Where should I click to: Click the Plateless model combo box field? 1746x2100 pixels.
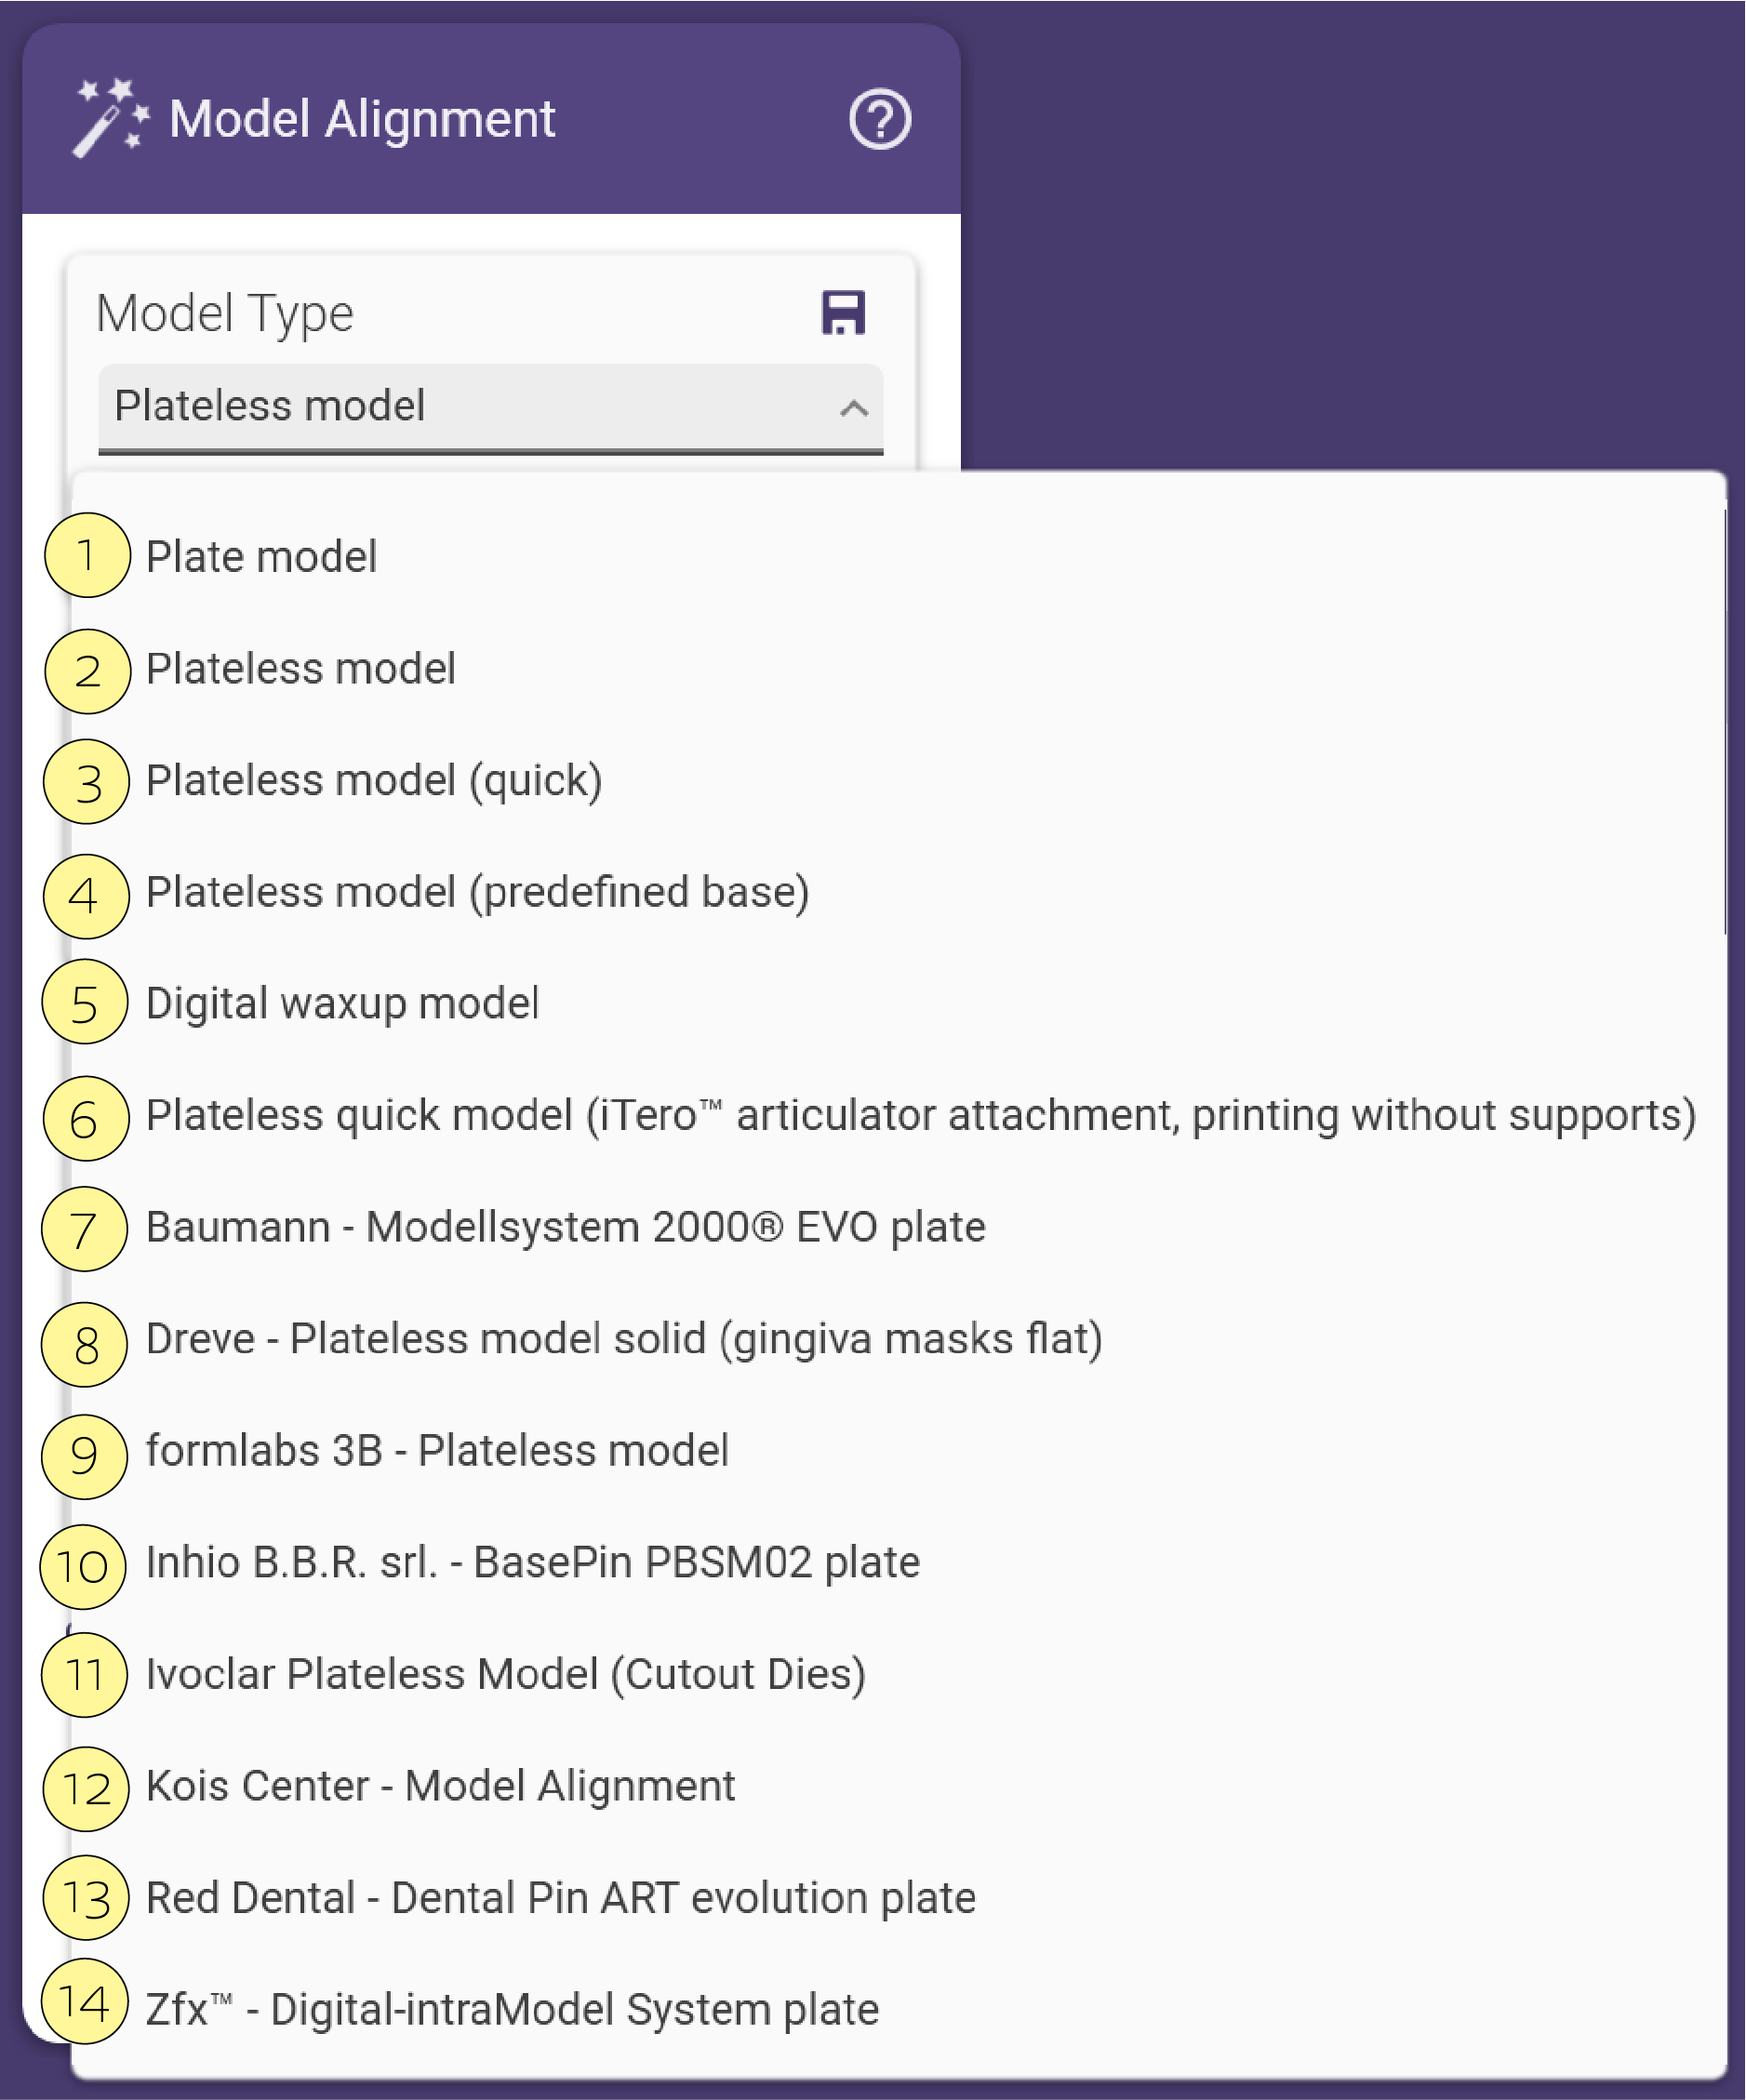click(x=490, y=408)
